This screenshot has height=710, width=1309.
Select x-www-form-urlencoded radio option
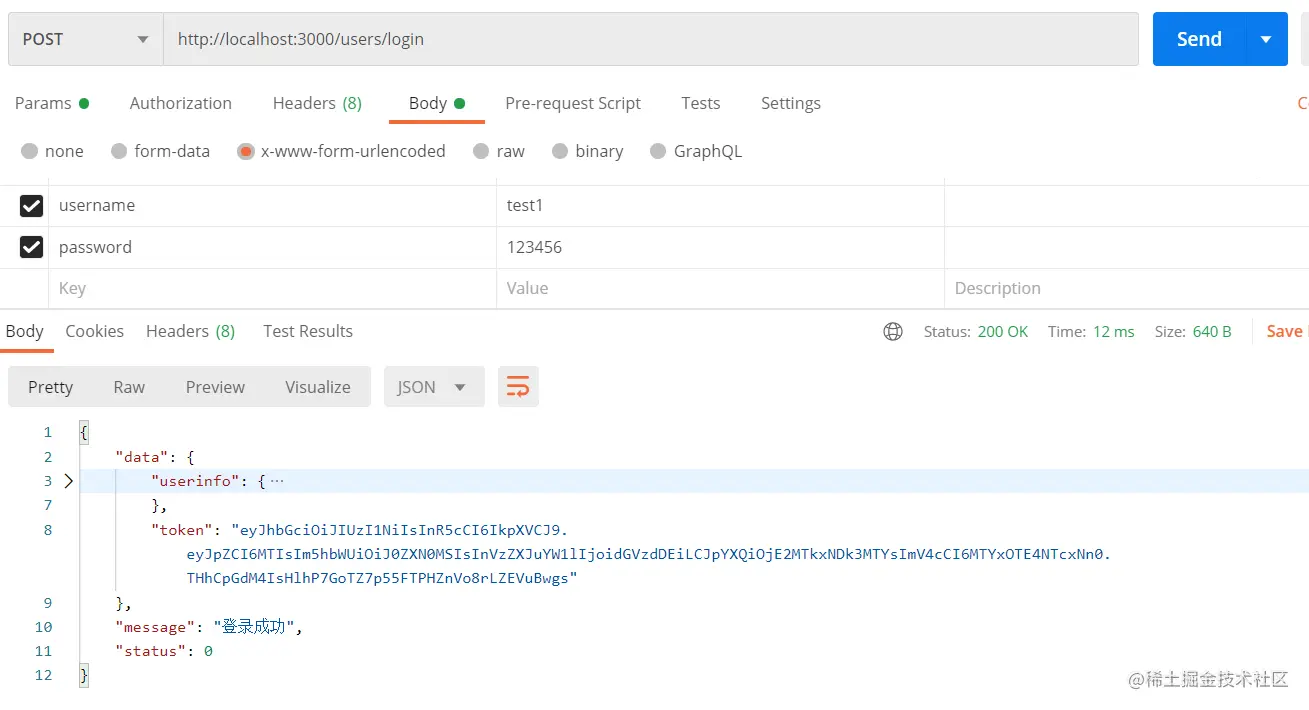pyautogui.click(x=245, y=151)
